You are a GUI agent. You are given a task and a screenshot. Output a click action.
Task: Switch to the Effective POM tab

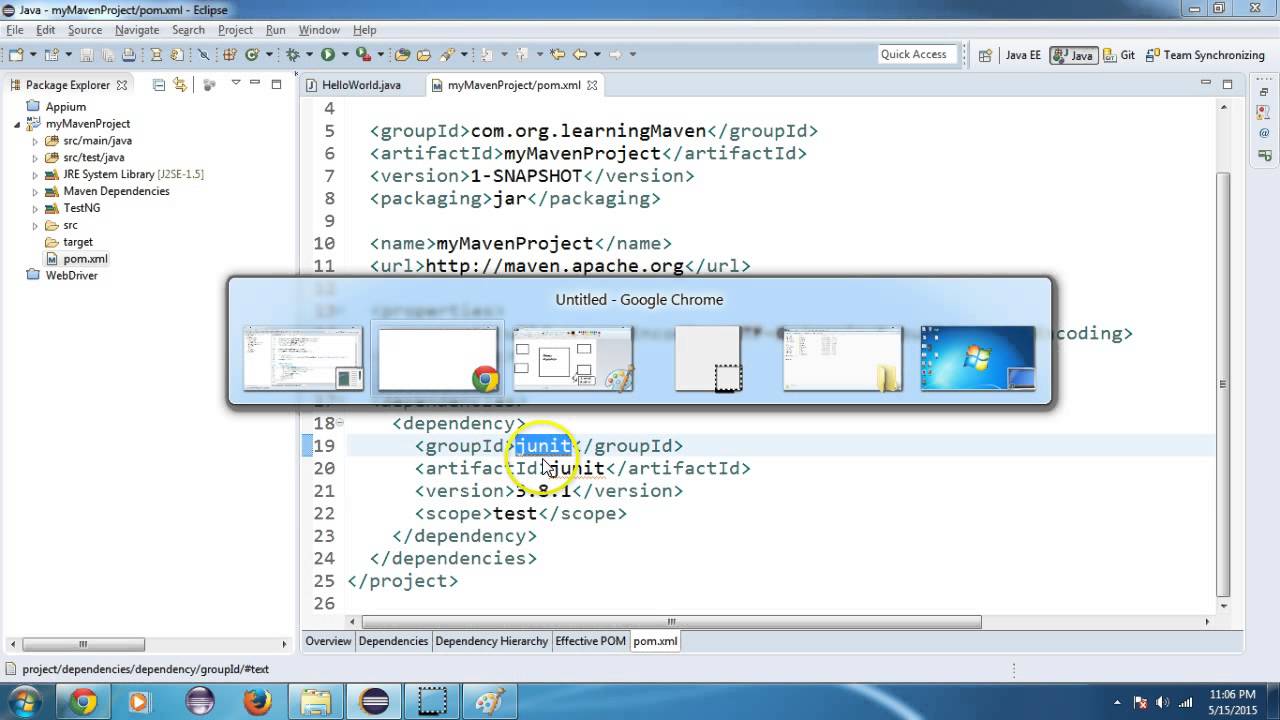click(590, 641)
